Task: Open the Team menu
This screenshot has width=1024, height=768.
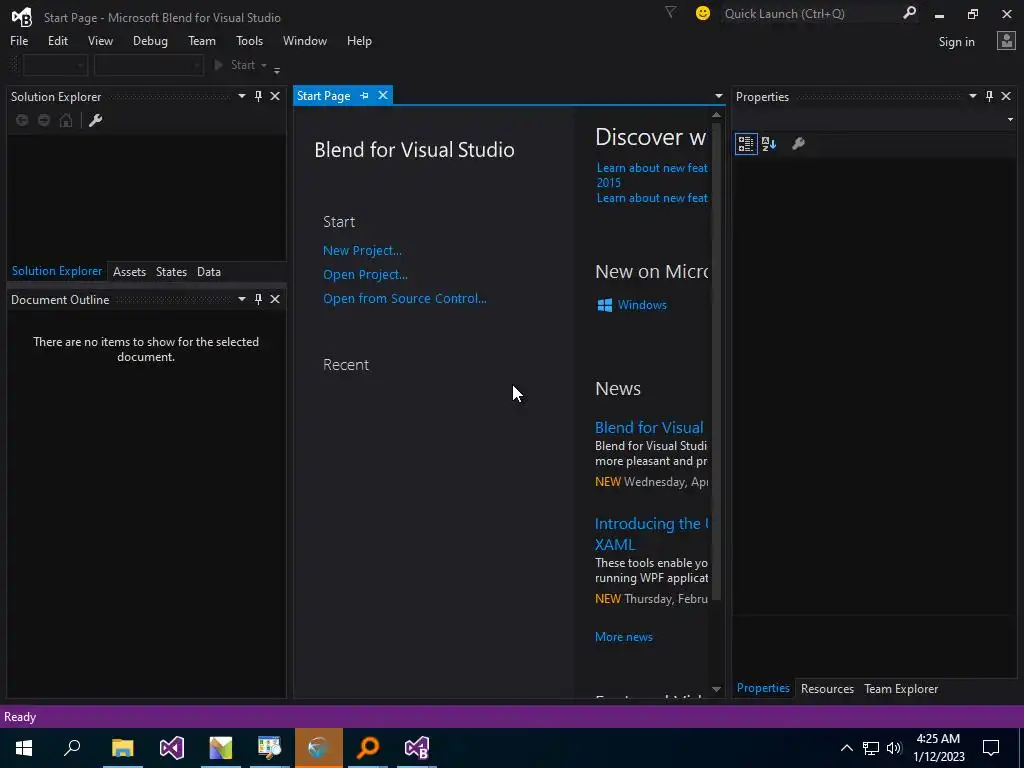Action: click(x=202, y=40)
